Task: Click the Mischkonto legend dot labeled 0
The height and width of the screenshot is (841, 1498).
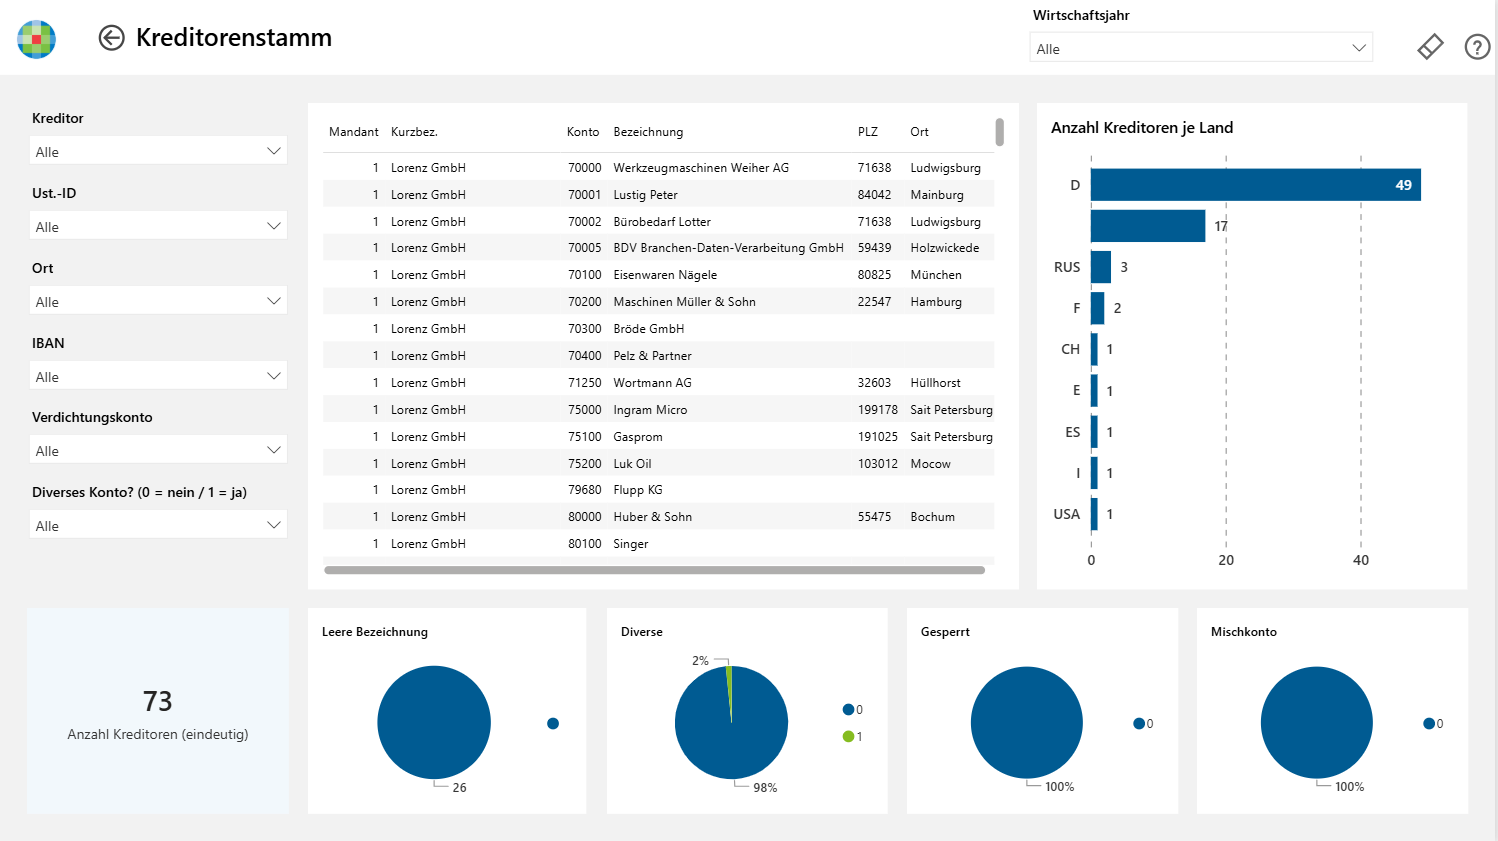Action: point(1429,724)
